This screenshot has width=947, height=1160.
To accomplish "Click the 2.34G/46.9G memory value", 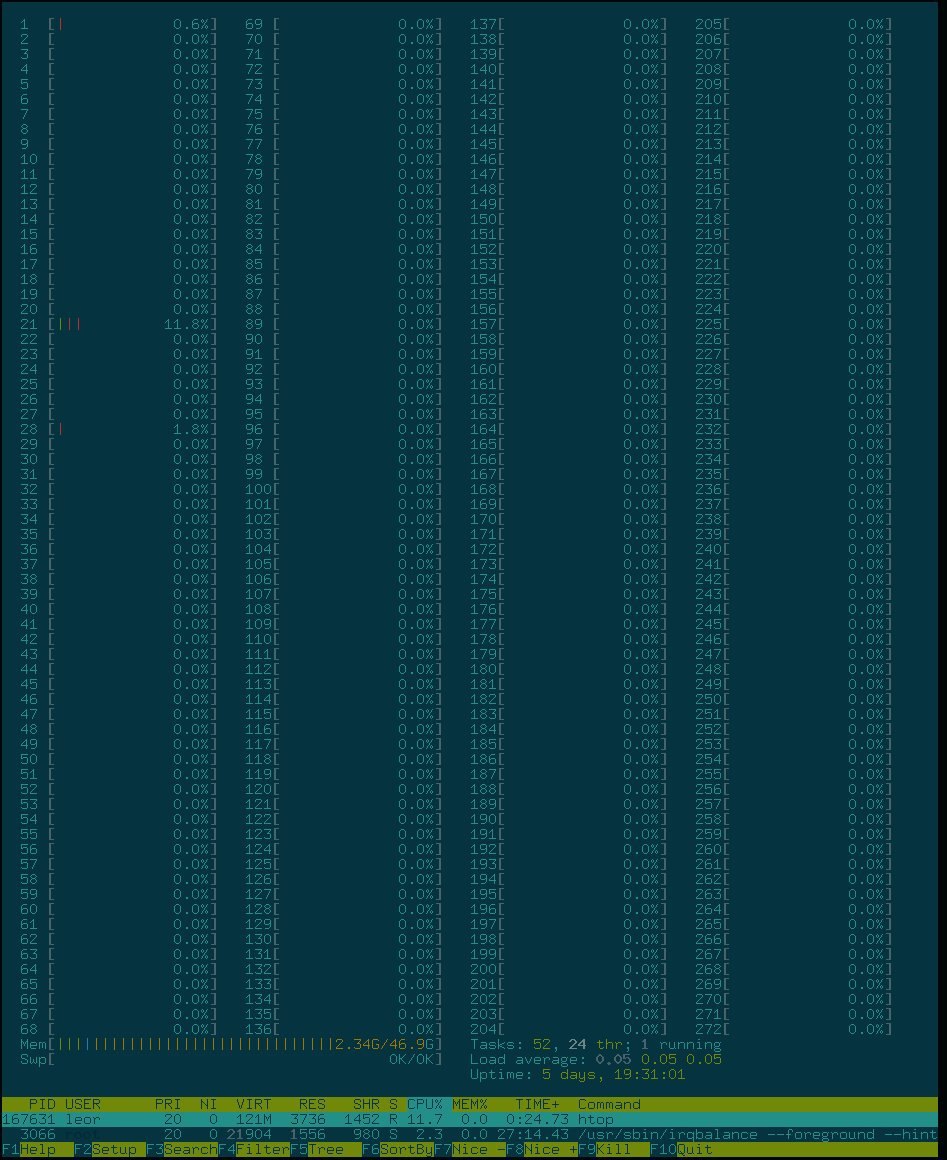I will click(384, 1044).
